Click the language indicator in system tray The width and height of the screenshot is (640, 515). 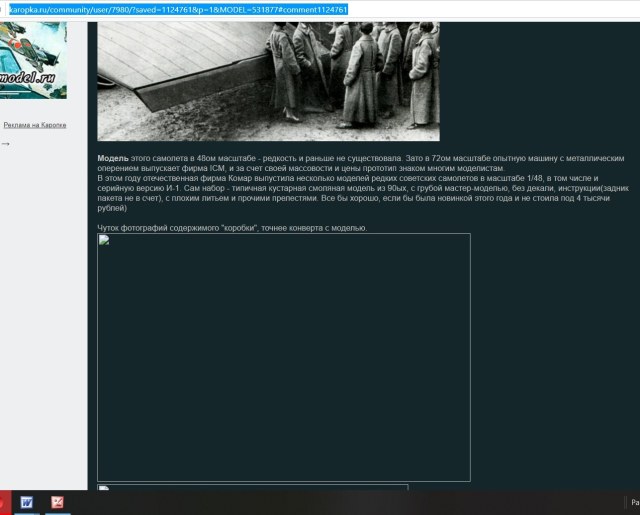(634, 502)
